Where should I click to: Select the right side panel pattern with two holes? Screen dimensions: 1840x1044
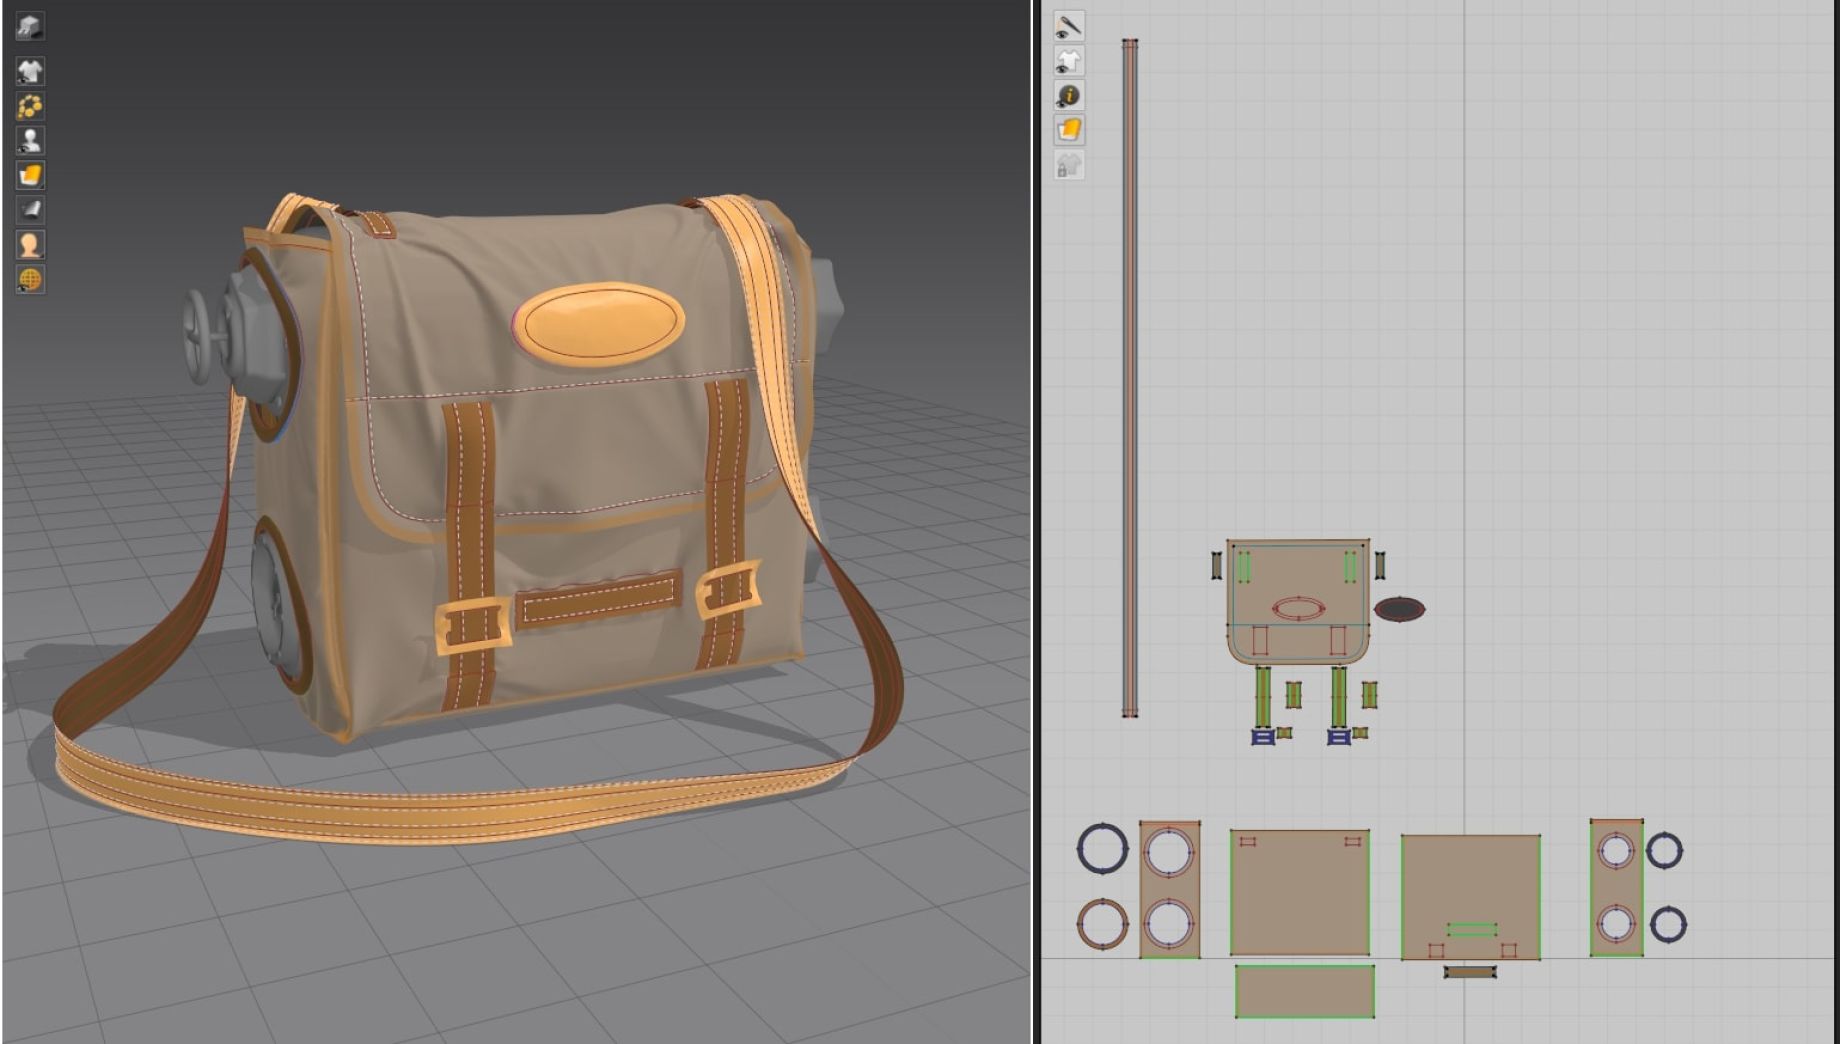pyautogui.click(x=1617, y=888)
